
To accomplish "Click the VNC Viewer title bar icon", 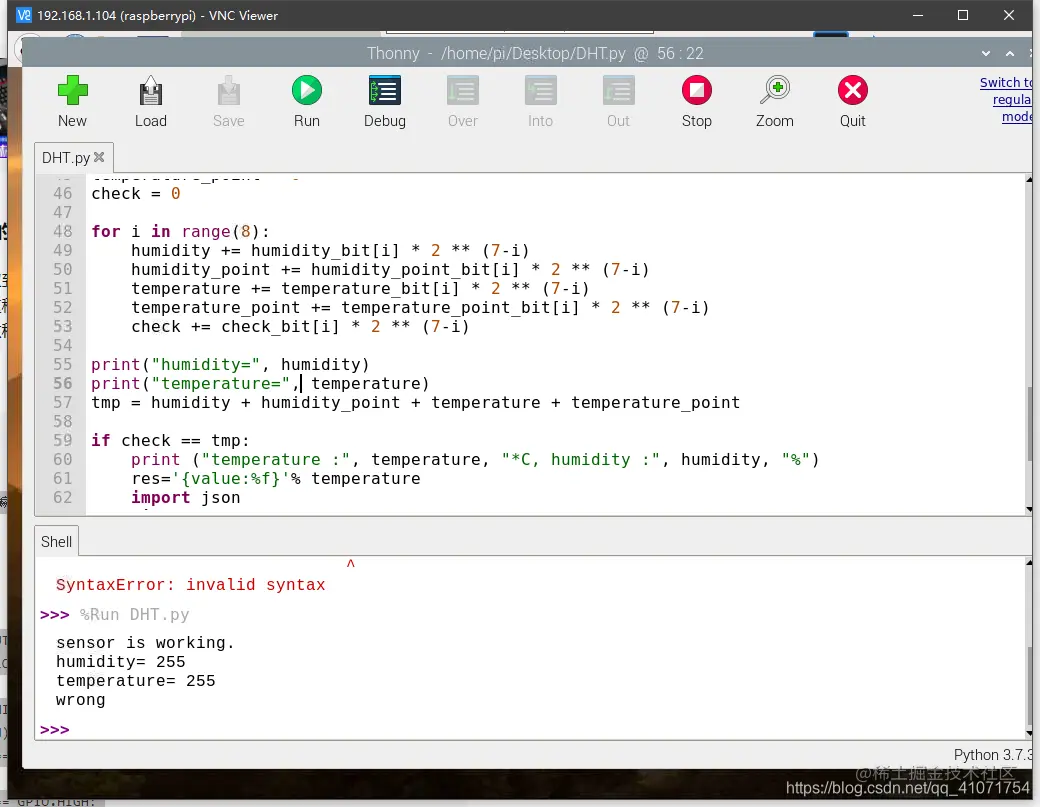I will click(23, 15).
